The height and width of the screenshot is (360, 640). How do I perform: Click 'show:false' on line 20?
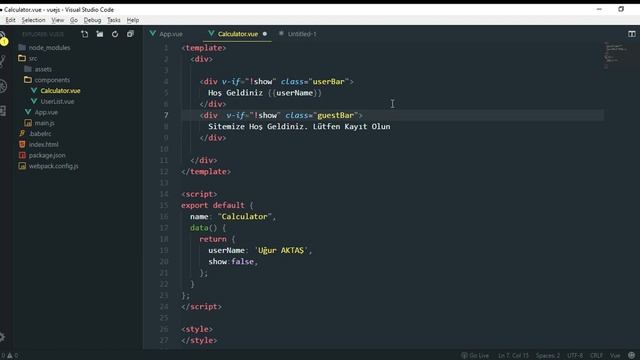tap(231, 262)
